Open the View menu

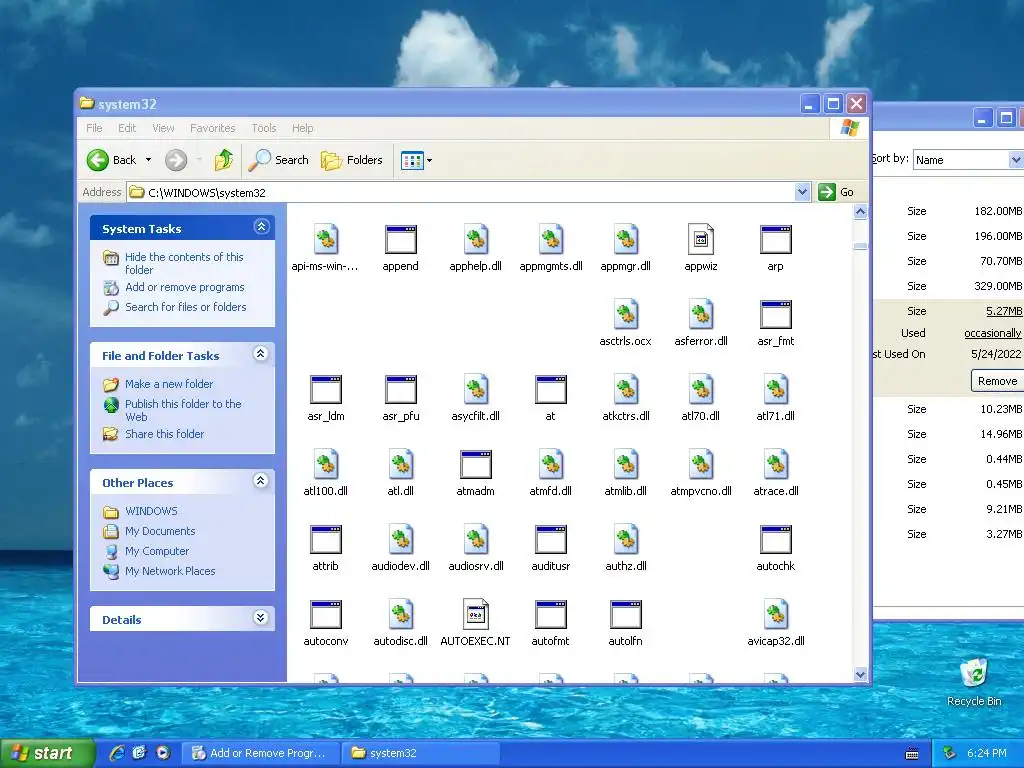163,128
